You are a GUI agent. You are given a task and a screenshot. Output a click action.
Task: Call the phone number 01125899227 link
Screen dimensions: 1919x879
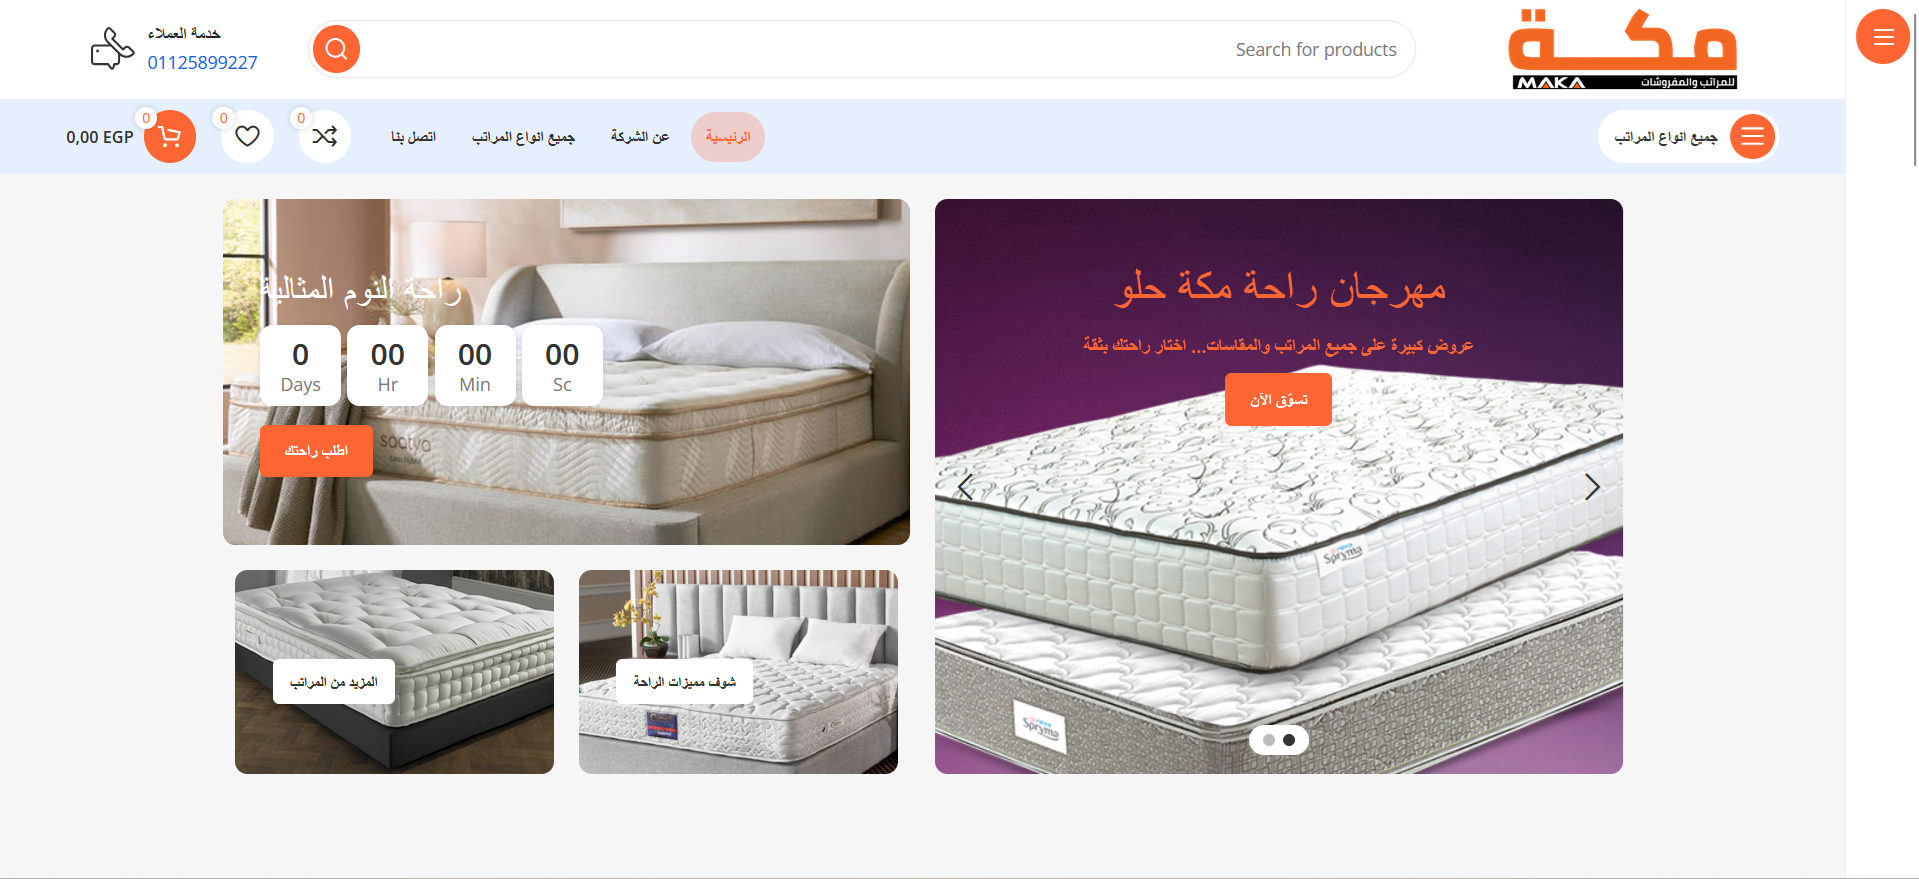(203, 63)
